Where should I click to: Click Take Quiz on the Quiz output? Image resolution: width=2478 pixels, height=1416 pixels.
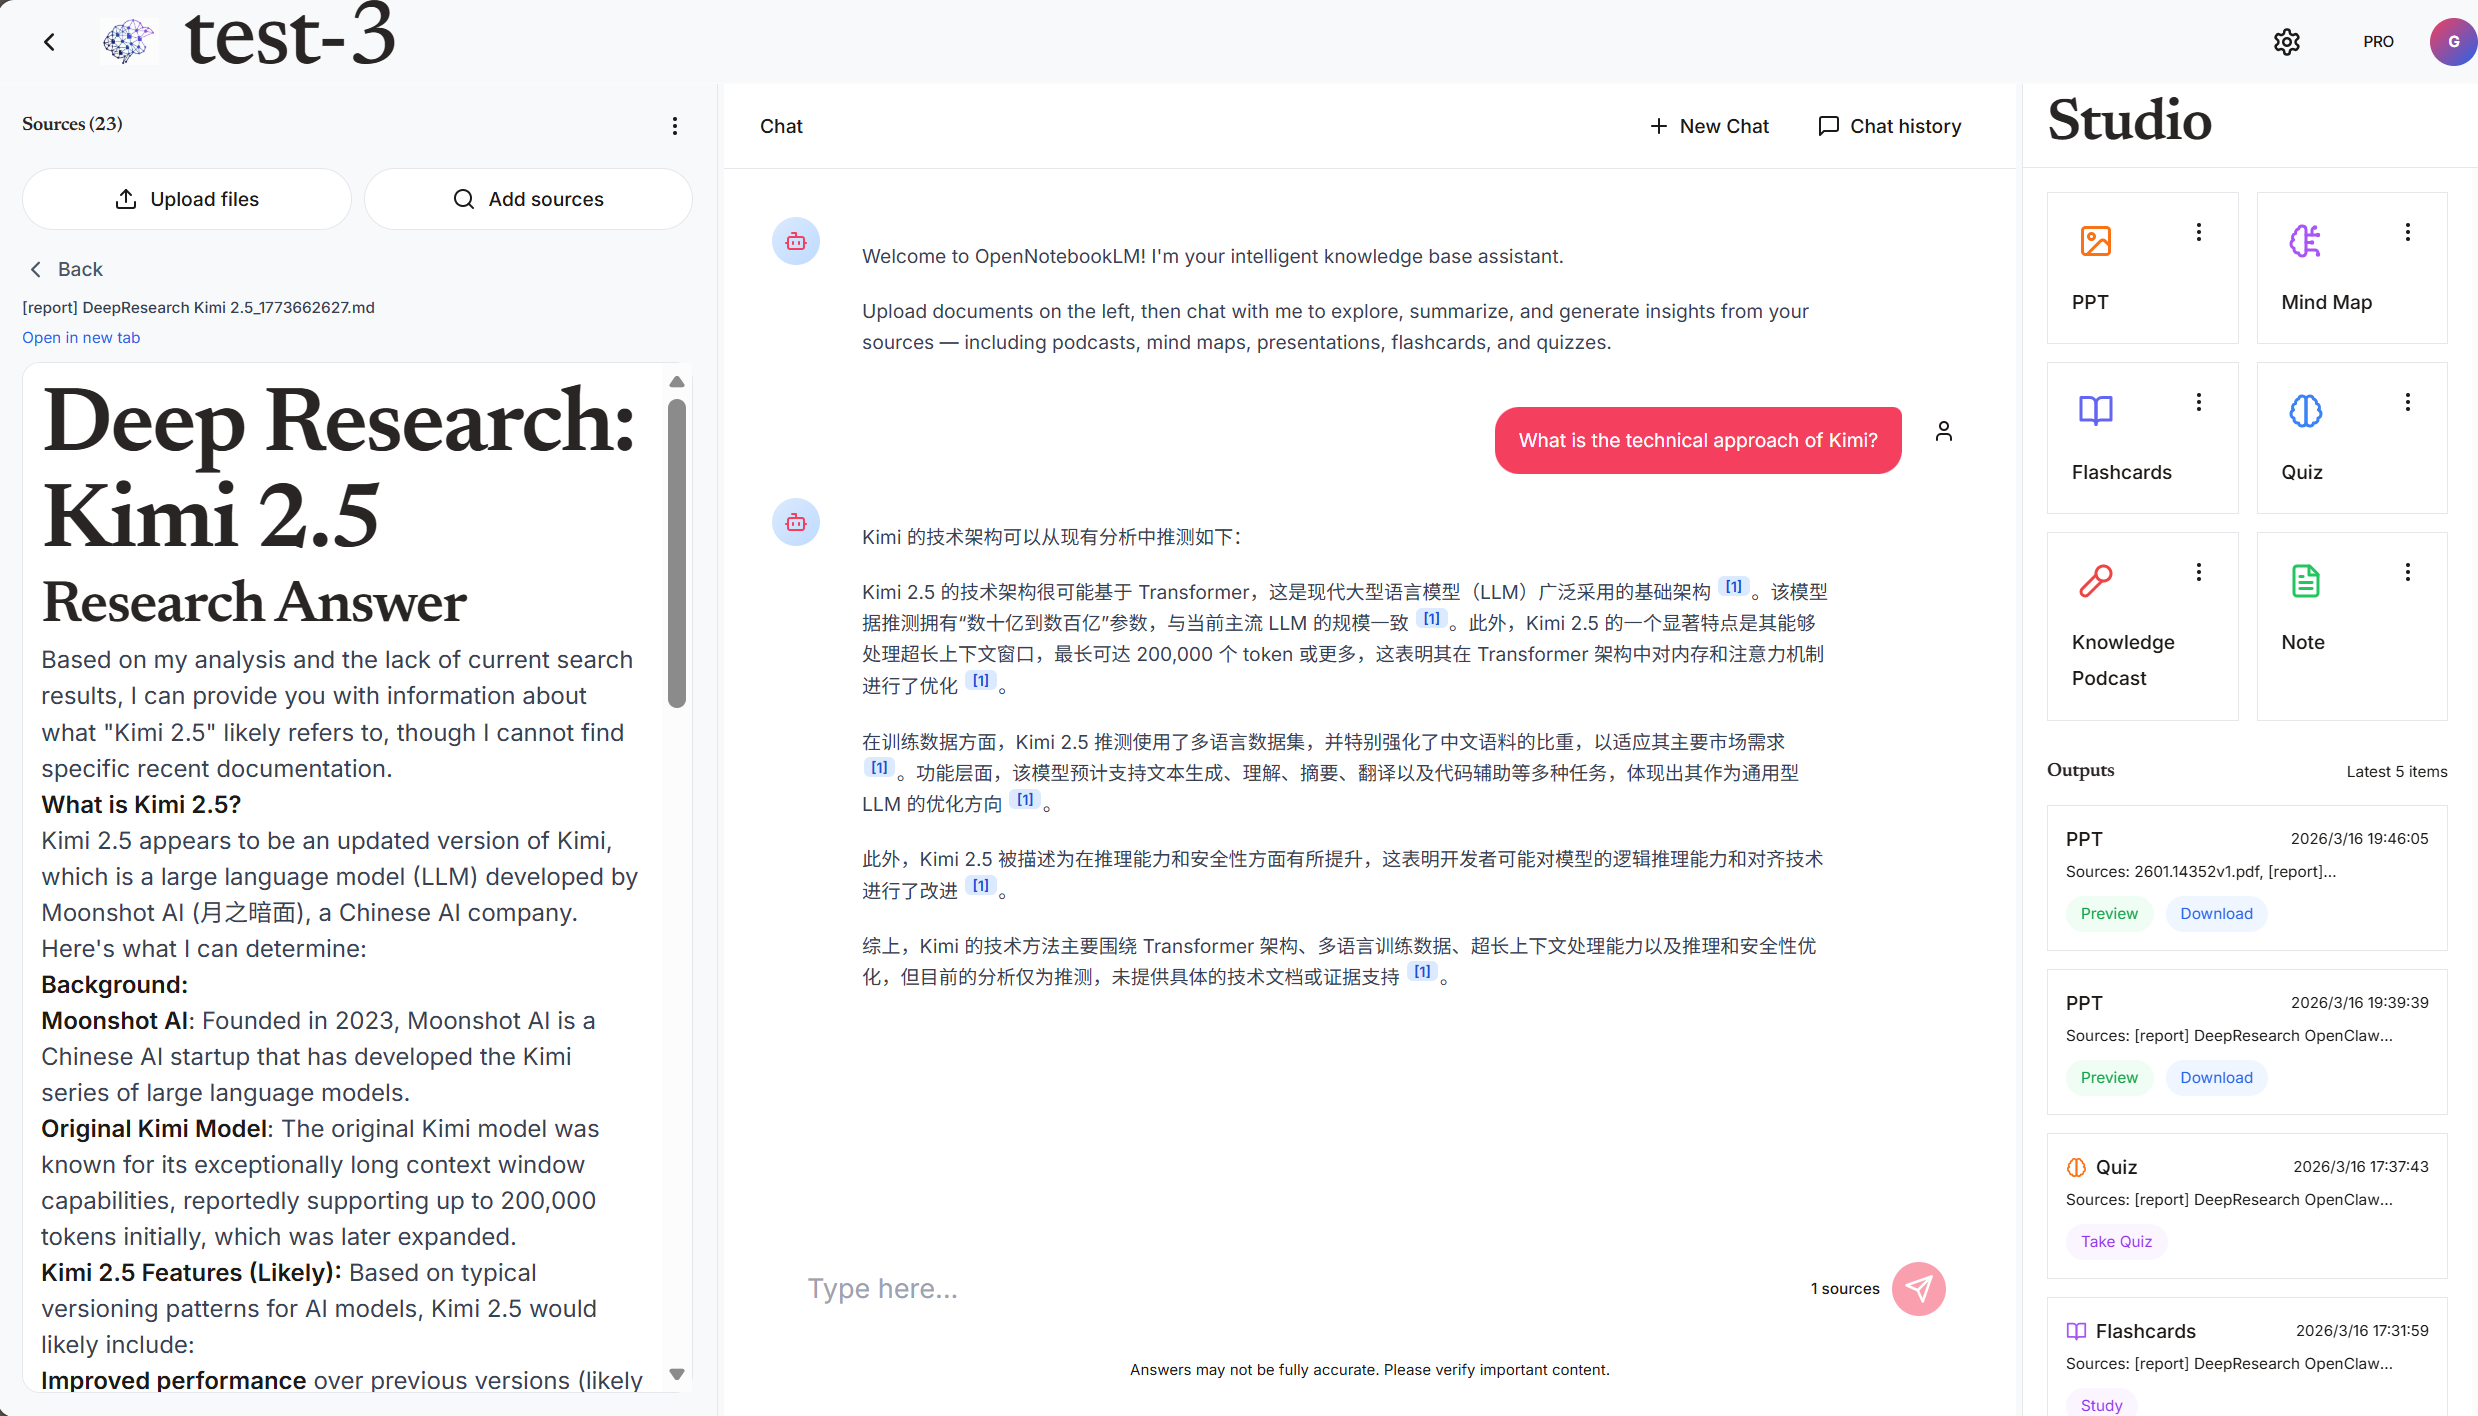point(2116,1242)
